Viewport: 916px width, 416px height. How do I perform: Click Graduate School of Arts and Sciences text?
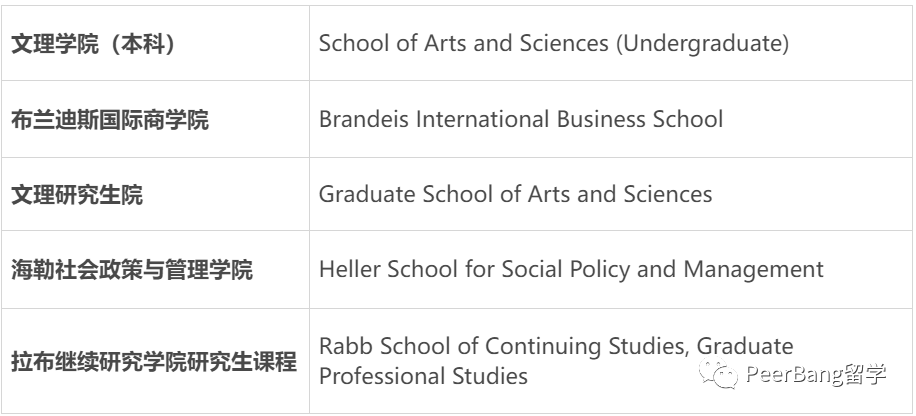click(516, 194)
